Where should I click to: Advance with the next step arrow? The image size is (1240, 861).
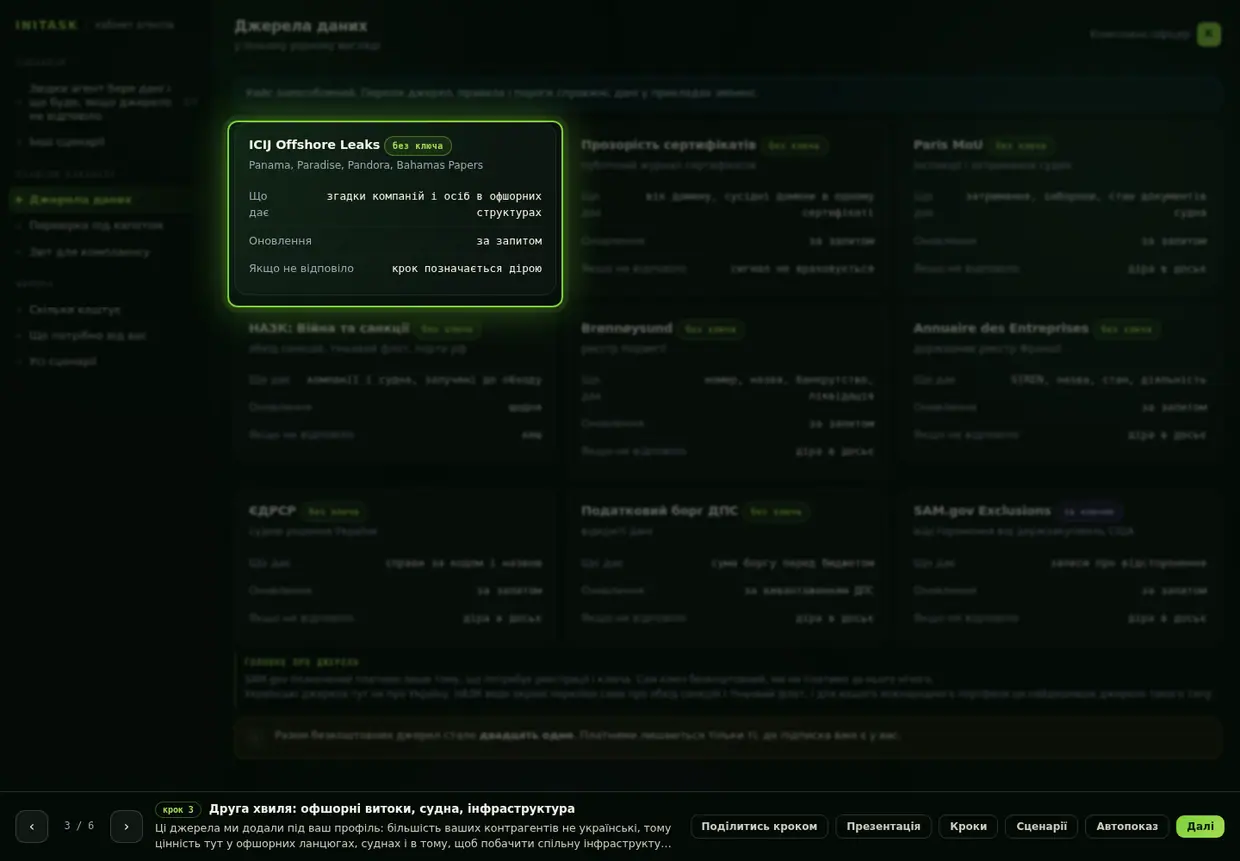[x=126, y=826]
